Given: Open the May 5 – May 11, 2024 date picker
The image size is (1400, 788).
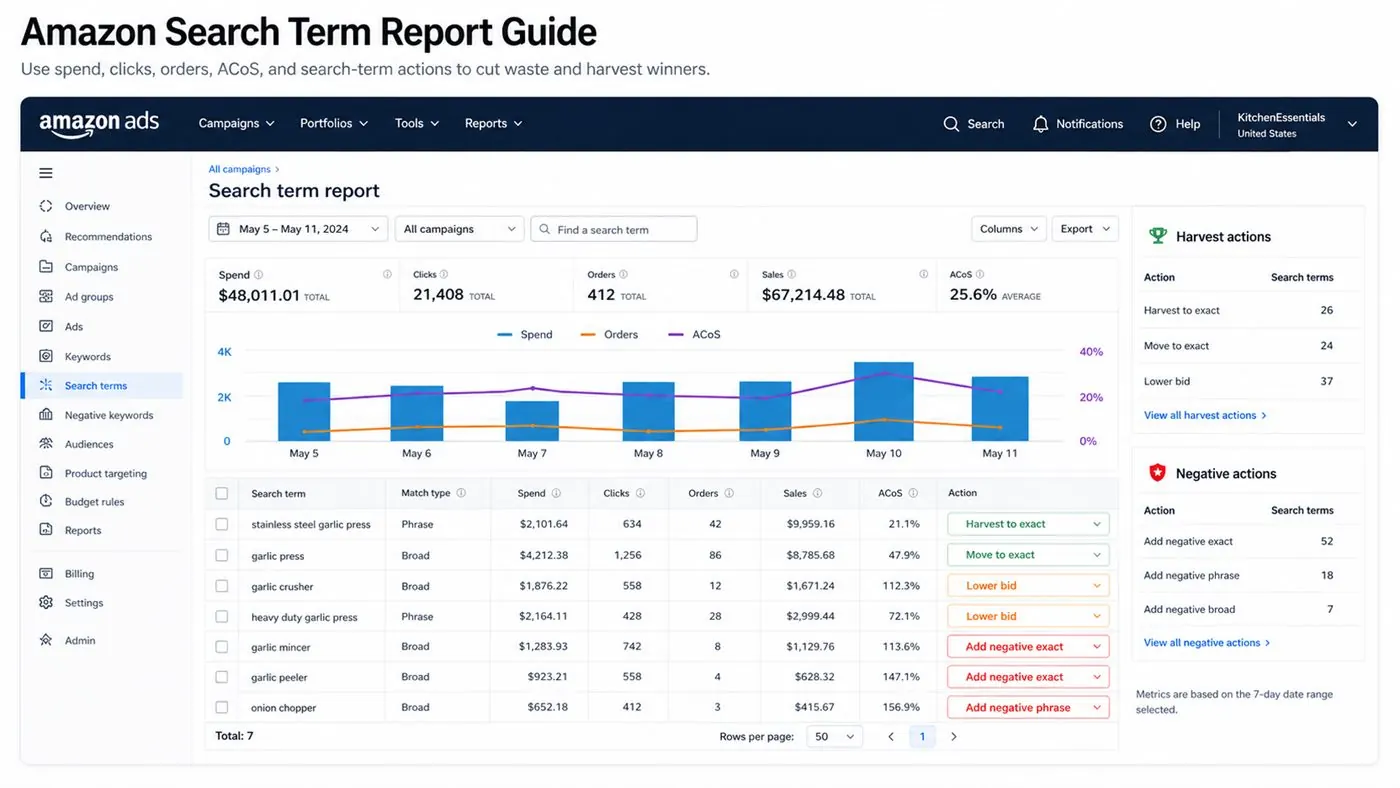Looking at the screenshot, I should click(x=298, y=229).
